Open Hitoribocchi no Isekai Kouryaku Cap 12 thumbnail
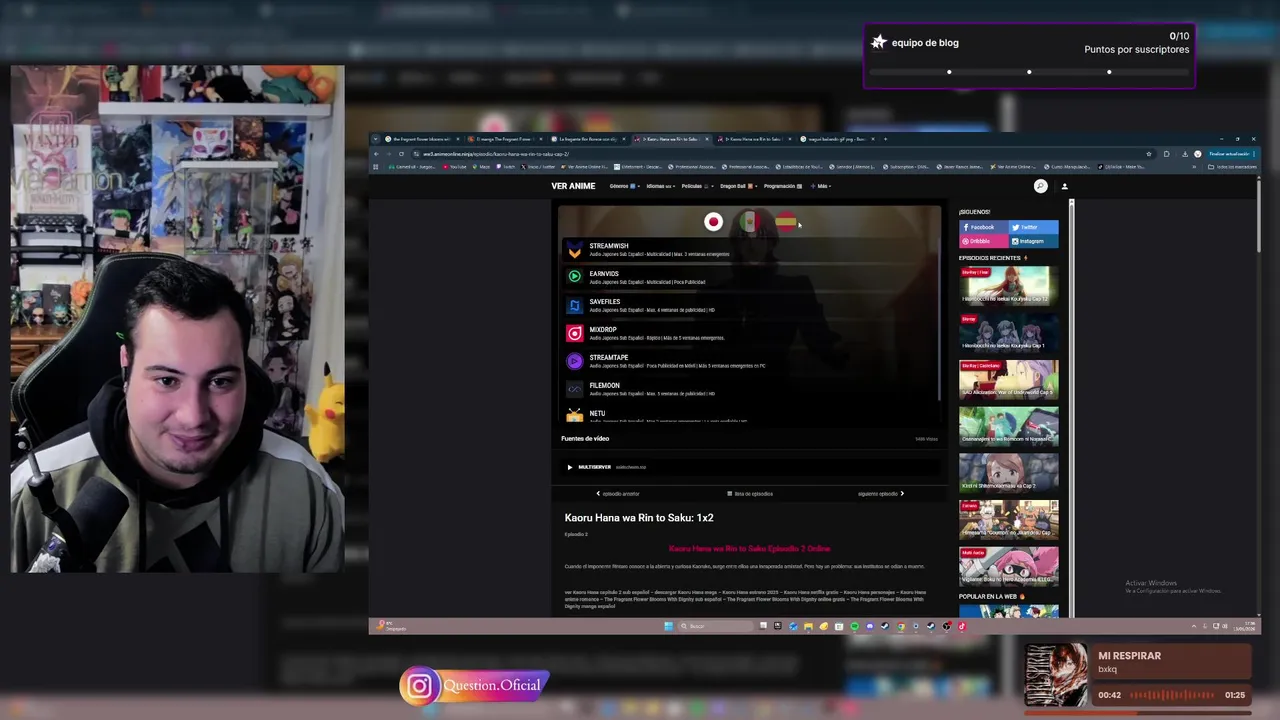Viewport: 1280px width, 720px height. pos(1008,285)
